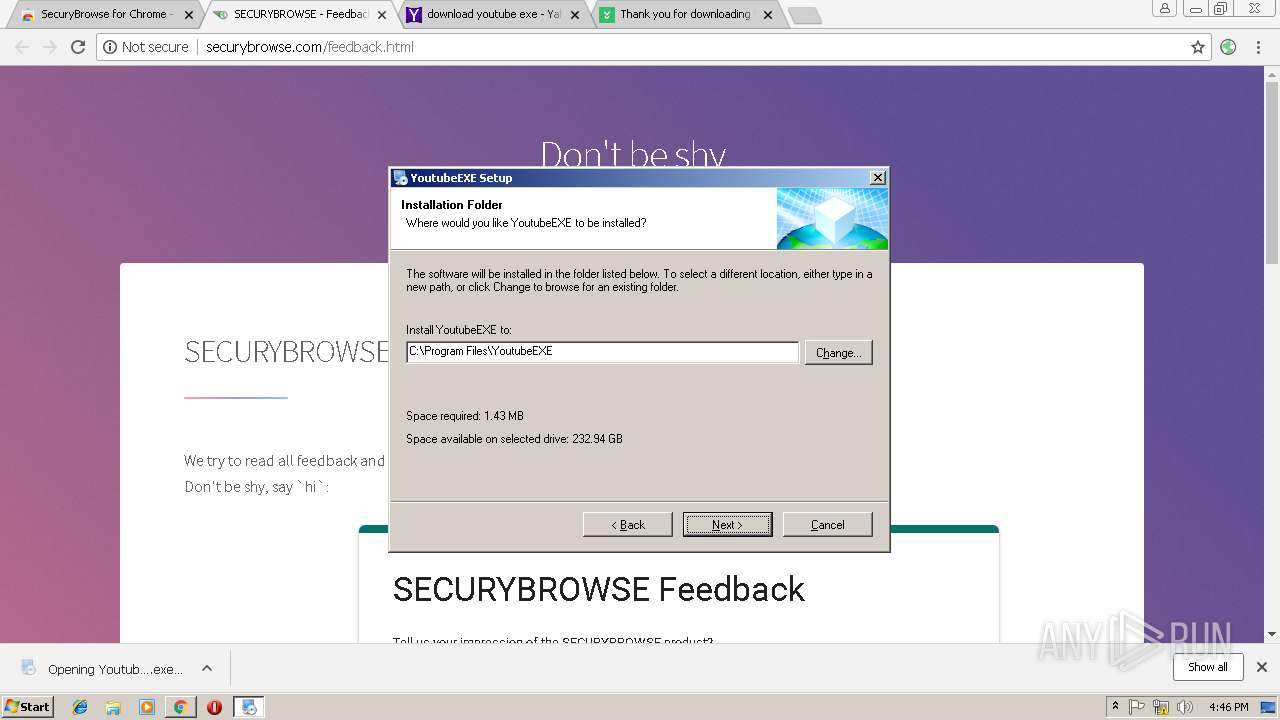Click Space available on selected drive text
This screenshot has width=1280, height=720.
tap(514, 439)
